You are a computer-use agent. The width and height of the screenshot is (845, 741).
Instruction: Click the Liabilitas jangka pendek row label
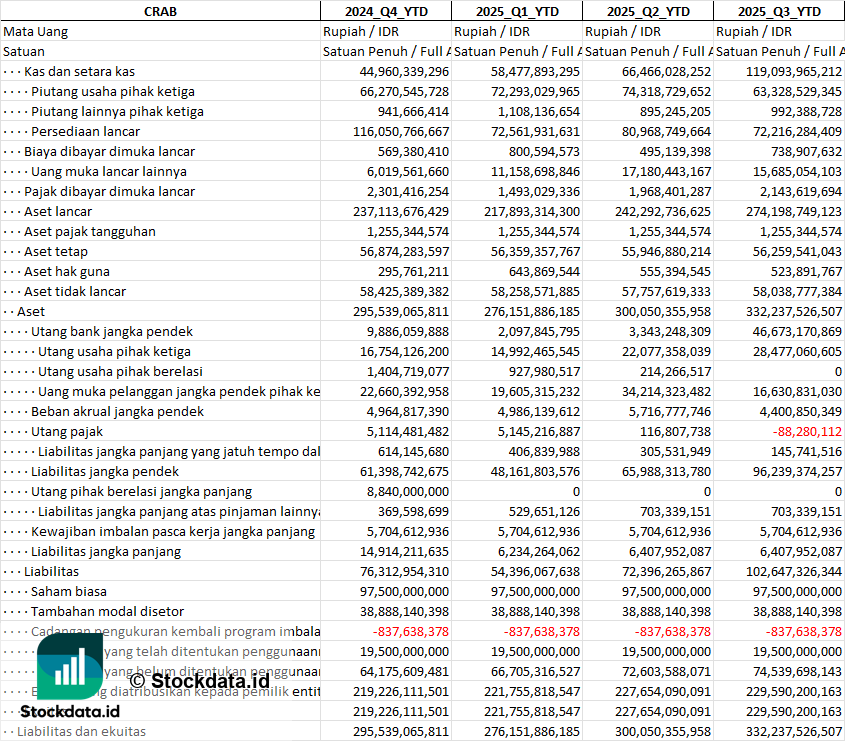click(x=105, y=471)
